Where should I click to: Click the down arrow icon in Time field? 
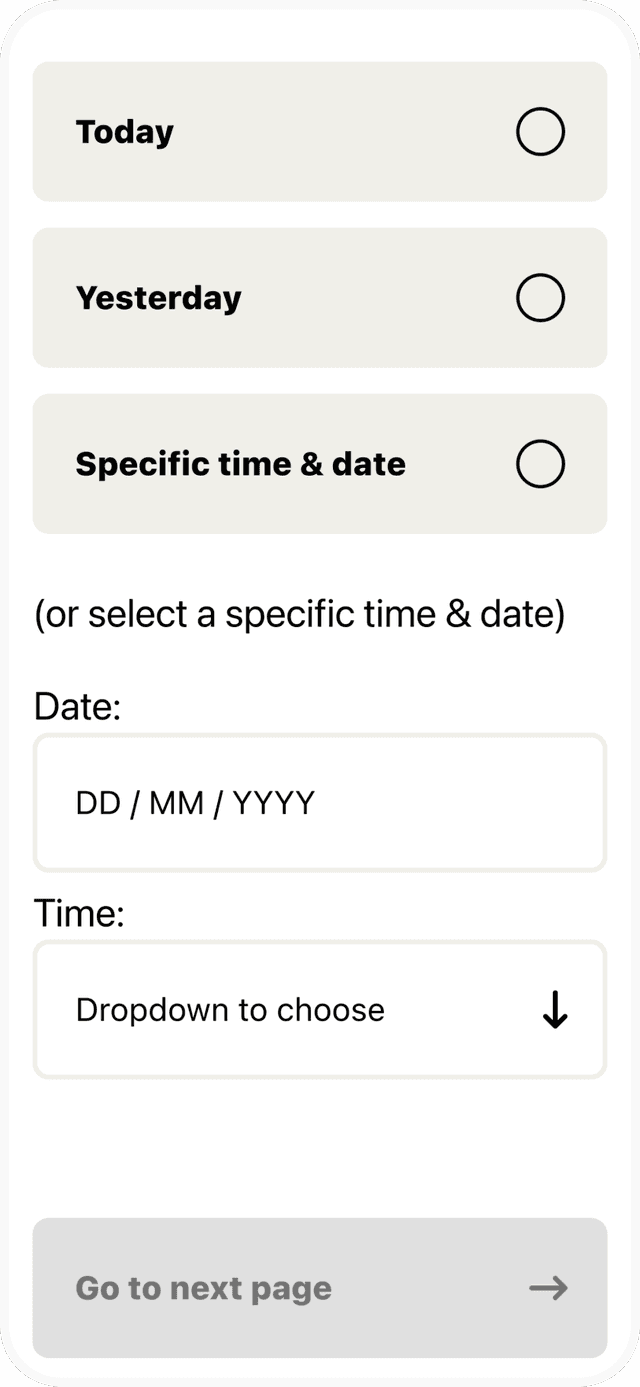click(555, 1010)
